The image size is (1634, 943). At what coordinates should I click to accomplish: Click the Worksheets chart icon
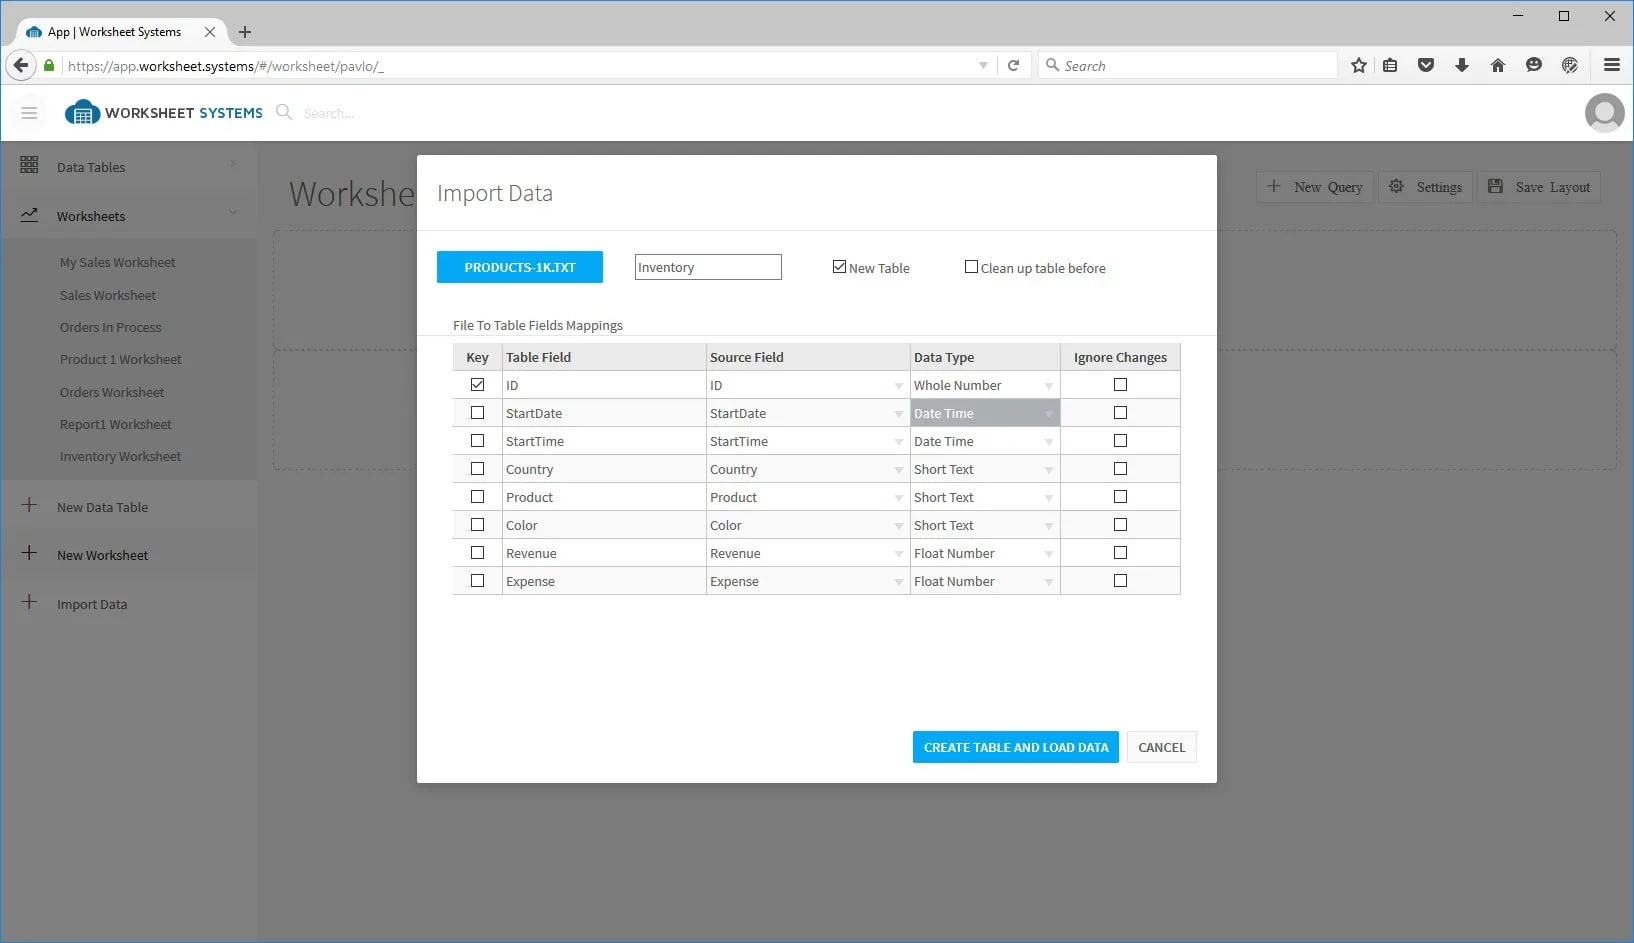29,215
